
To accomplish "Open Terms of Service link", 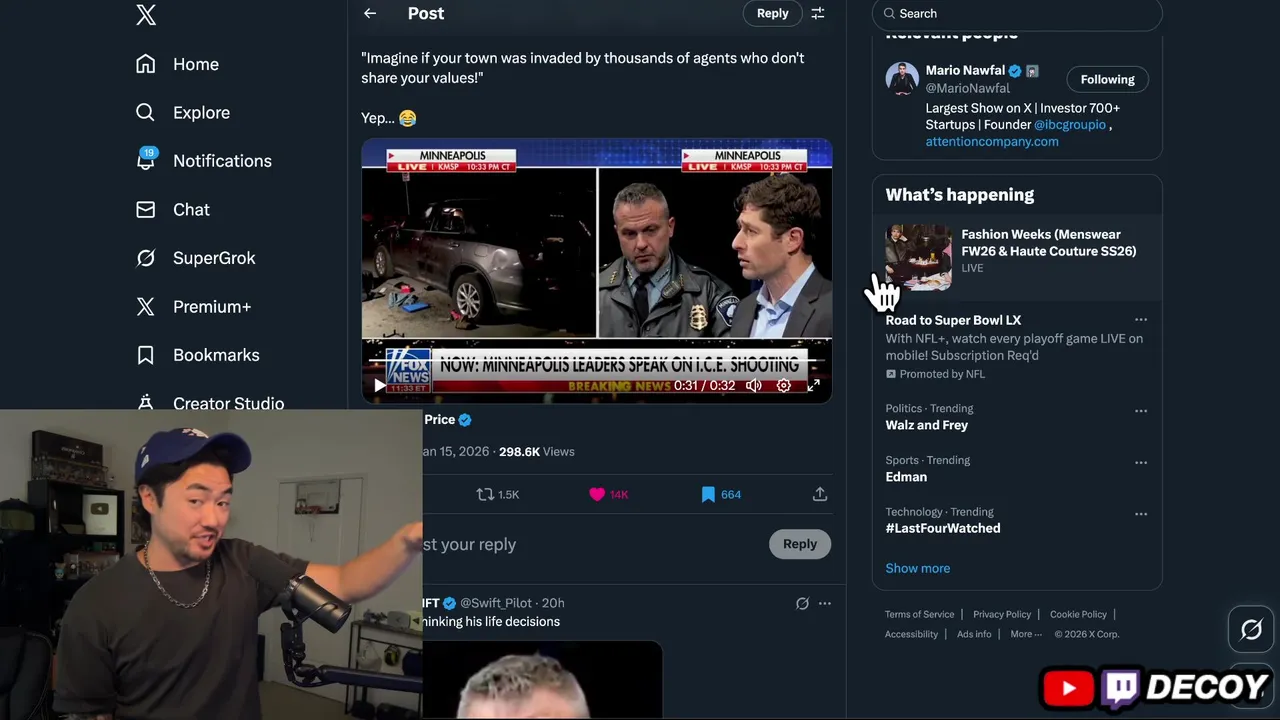I will (919, 614).
